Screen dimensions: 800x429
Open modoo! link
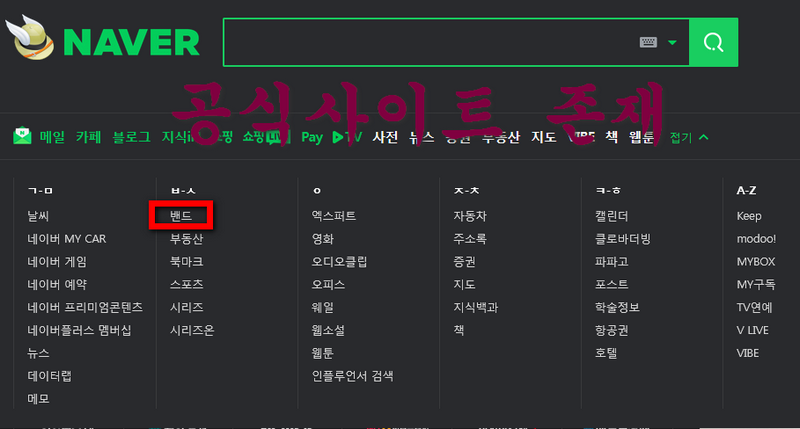[756, 239]
